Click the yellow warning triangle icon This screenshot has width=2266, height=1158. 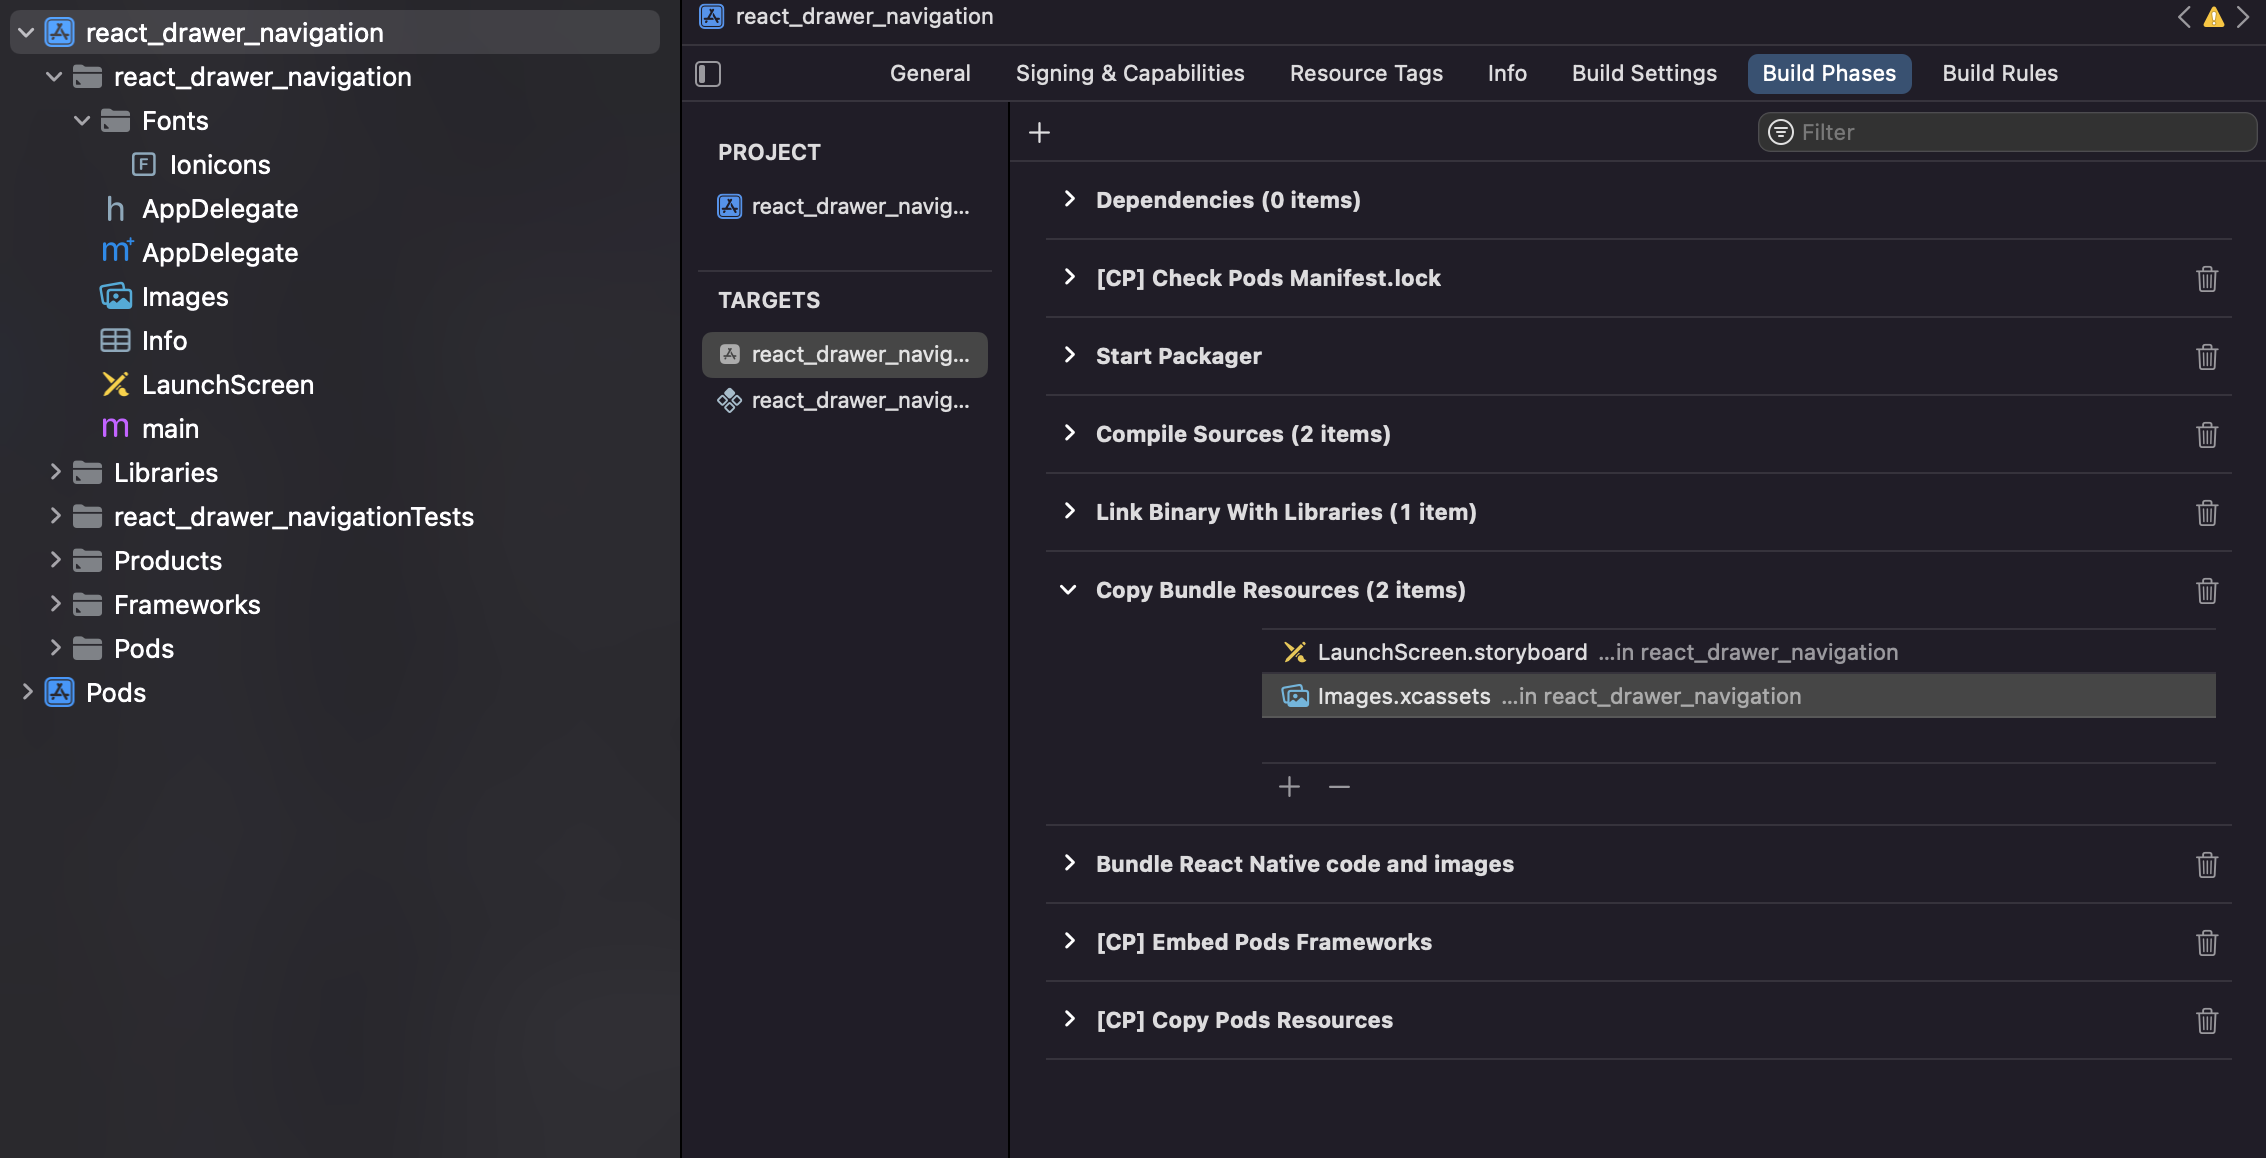click(x=2213, y=17)
